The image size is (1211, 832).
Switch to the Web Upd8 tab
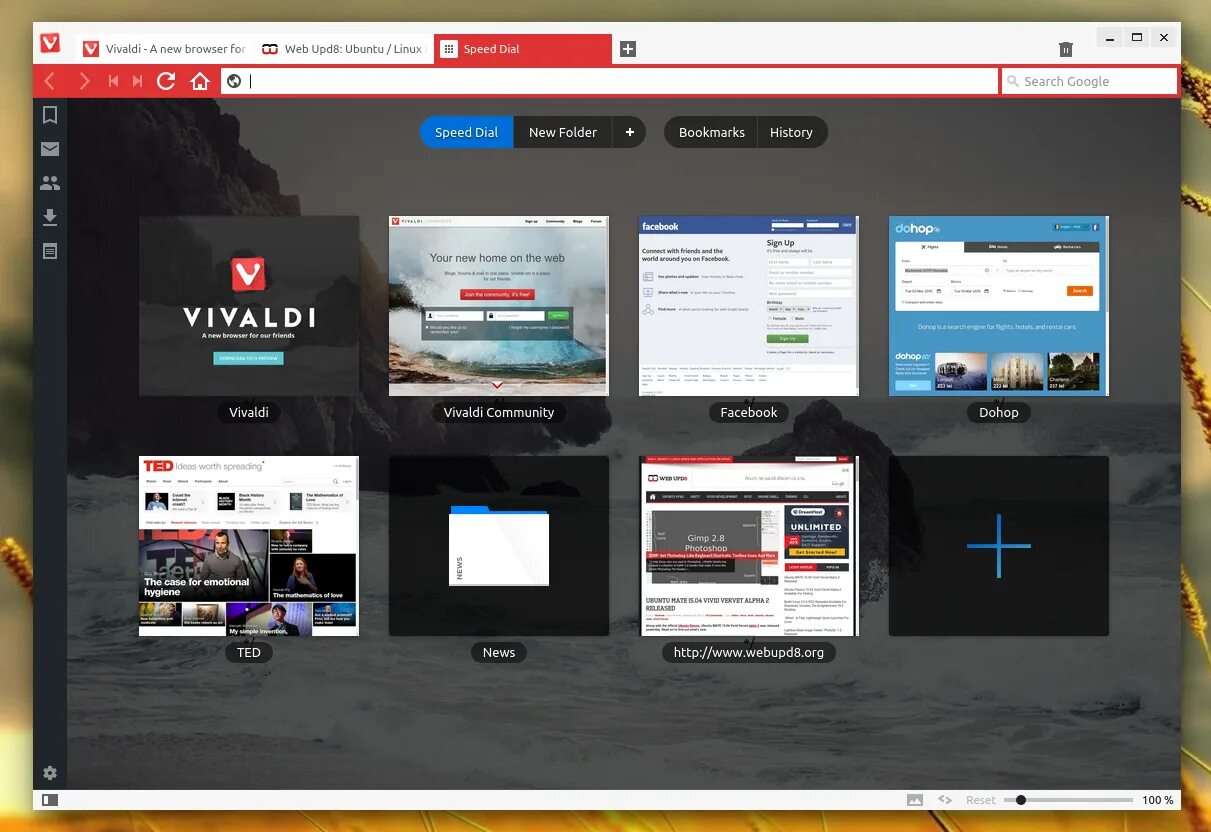click(x=343, y=49)
